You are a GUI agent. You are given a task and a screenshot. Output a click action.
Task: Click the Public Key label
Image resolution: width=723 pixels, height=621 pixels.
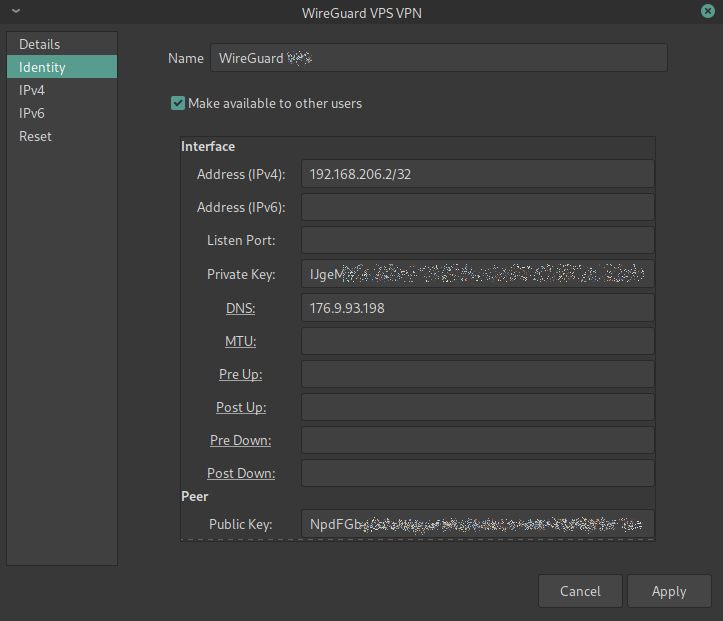[x=241, y=524]
